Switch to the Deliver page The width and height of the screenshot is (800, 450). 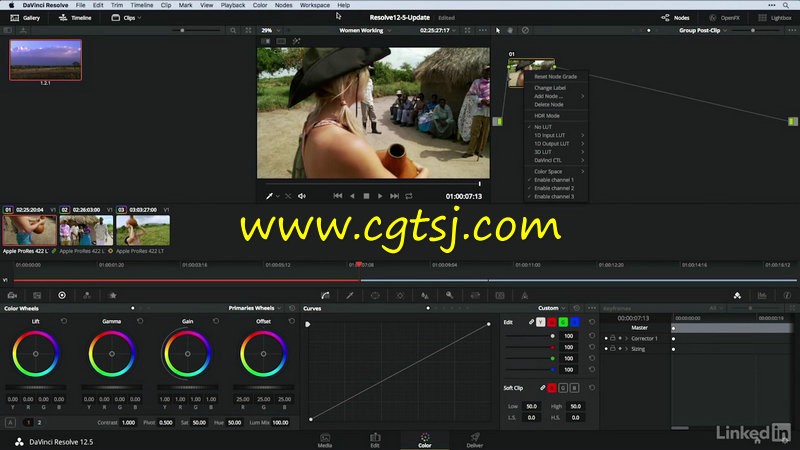pyautogui.click(x=474, y=441)
